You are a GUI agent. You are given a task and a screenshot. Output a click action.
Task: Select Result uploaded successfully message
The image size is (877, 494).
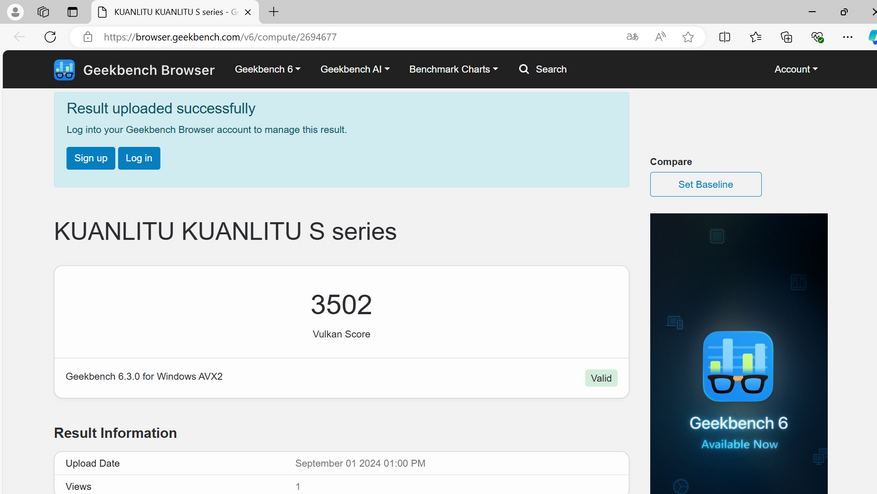click(161, 109)
